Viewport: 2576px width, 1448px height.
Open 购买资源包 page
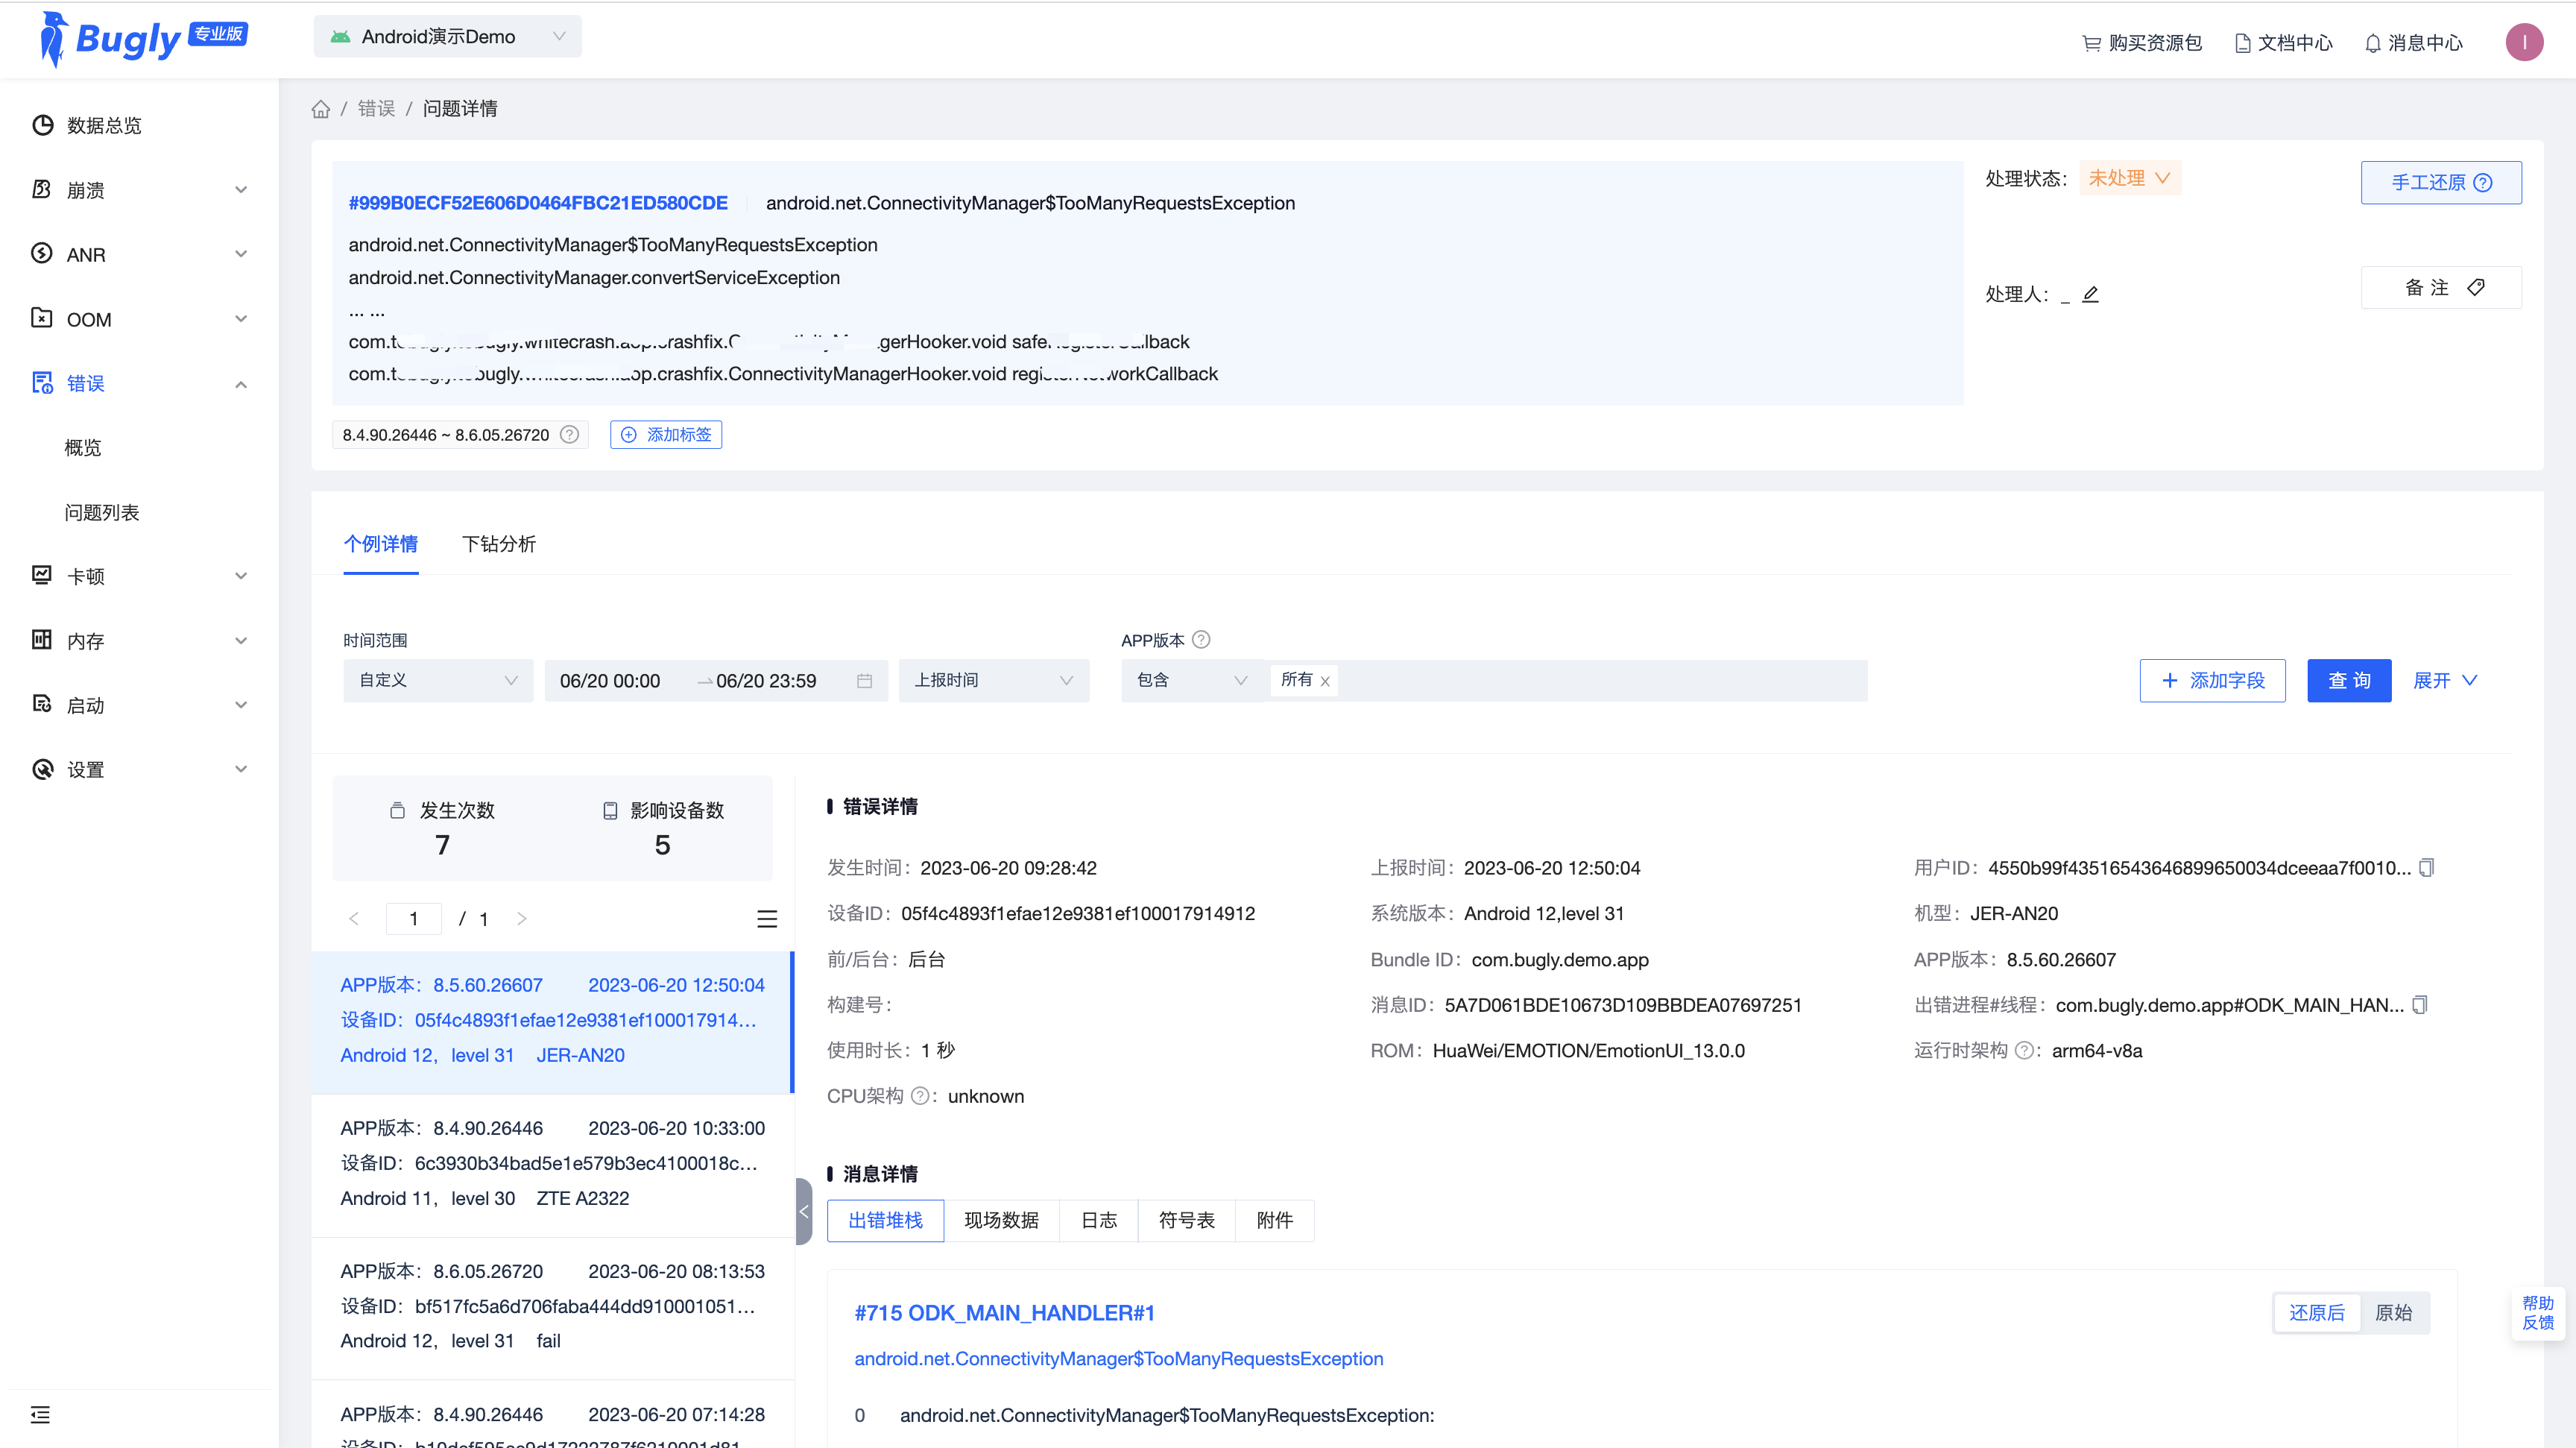(2142, 43)
